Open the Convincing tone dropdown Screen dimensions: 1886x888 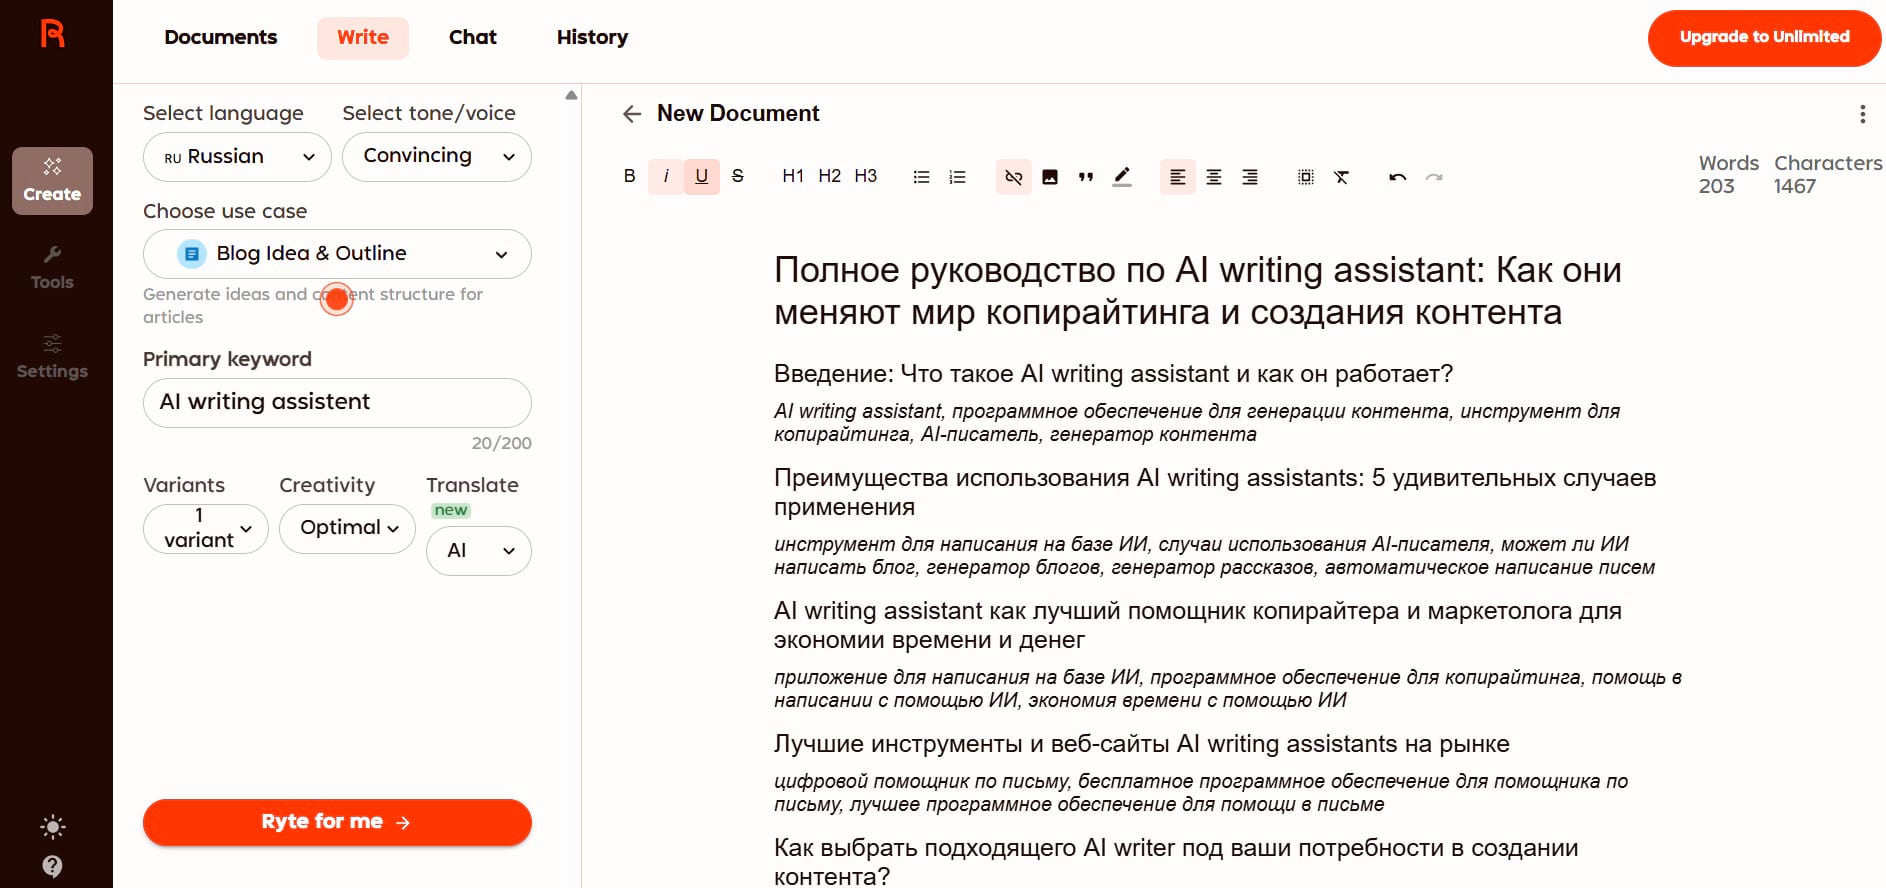(437, 157)
